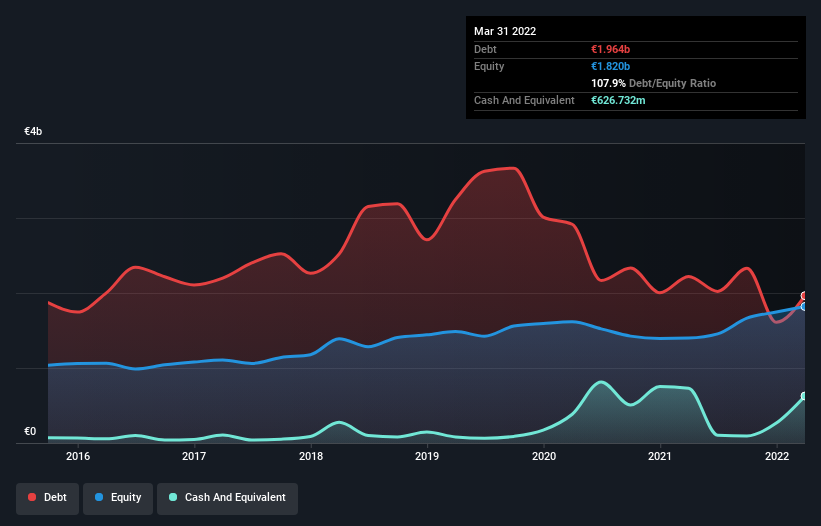The height and width of the screenshot is (526, 821).
Task: Click the red Debt legend dot
Action: coord(32,497)
